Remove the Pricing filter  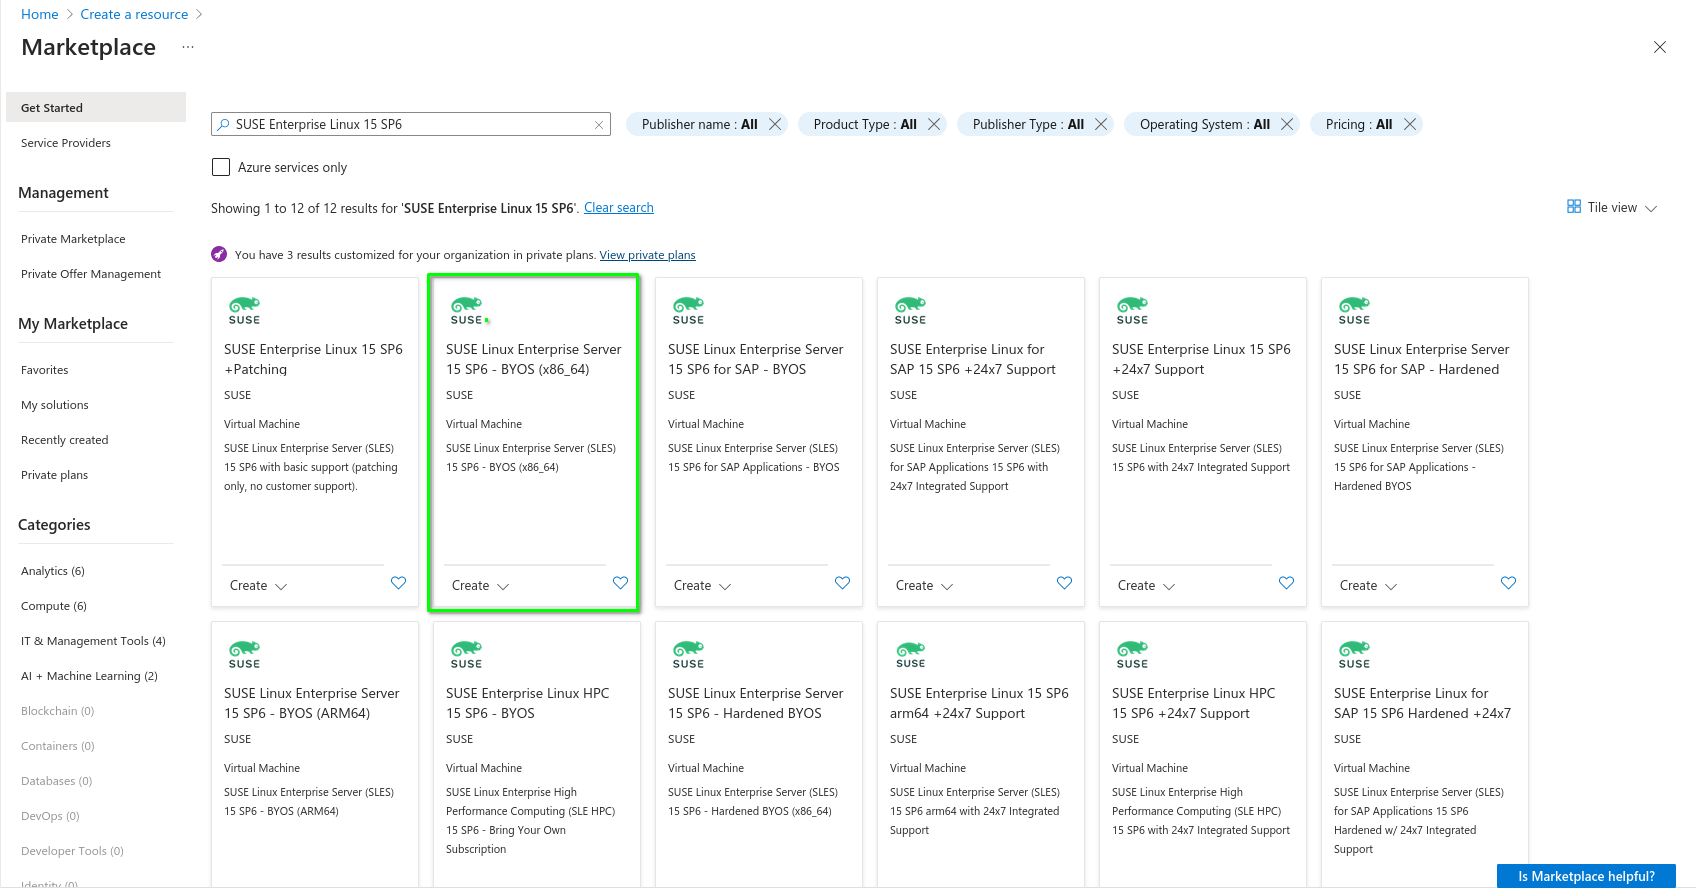click(x=1410, y=124)
